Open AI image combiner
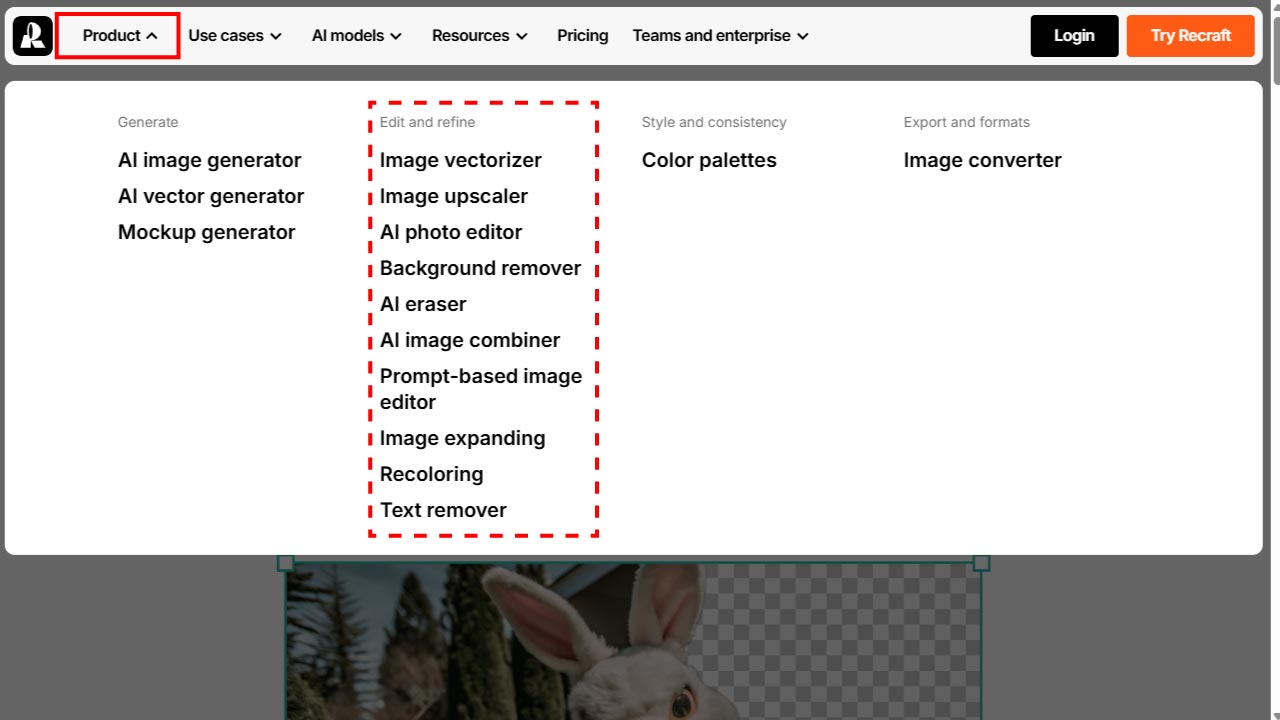The height and width of the screenshot is (720, 1280). pyautogui.click(x=469, y=340)
